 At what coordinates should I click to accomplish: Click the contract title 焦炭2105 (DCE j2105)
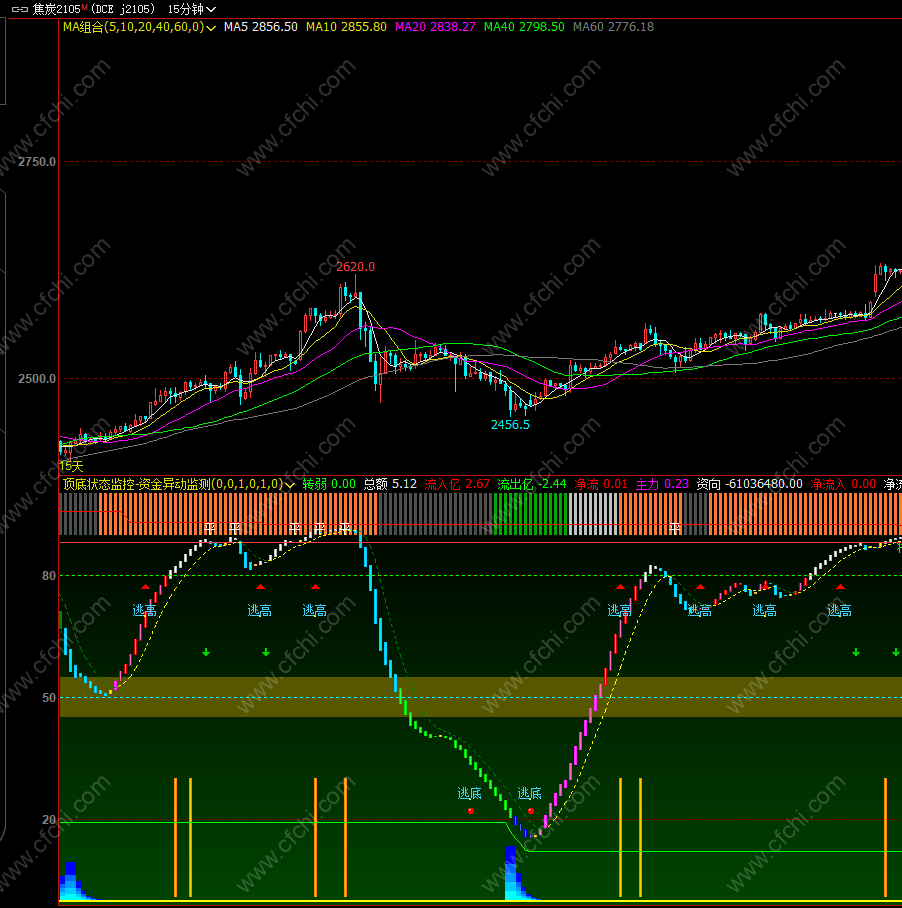[94, 9]
